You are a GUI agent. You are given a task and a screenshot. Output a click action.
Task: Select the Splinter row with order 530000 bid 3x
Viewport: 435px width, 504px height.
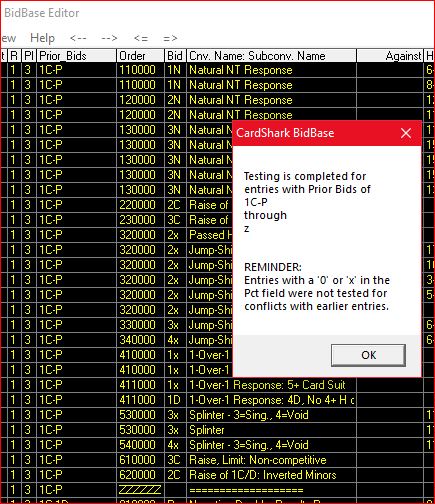coord(217,430)
